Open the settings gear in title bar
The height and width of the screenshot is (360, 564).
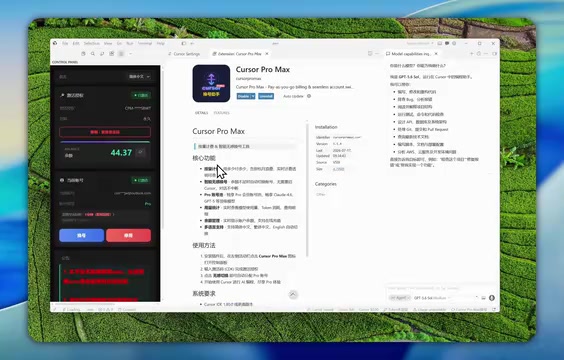pos(454,43)
